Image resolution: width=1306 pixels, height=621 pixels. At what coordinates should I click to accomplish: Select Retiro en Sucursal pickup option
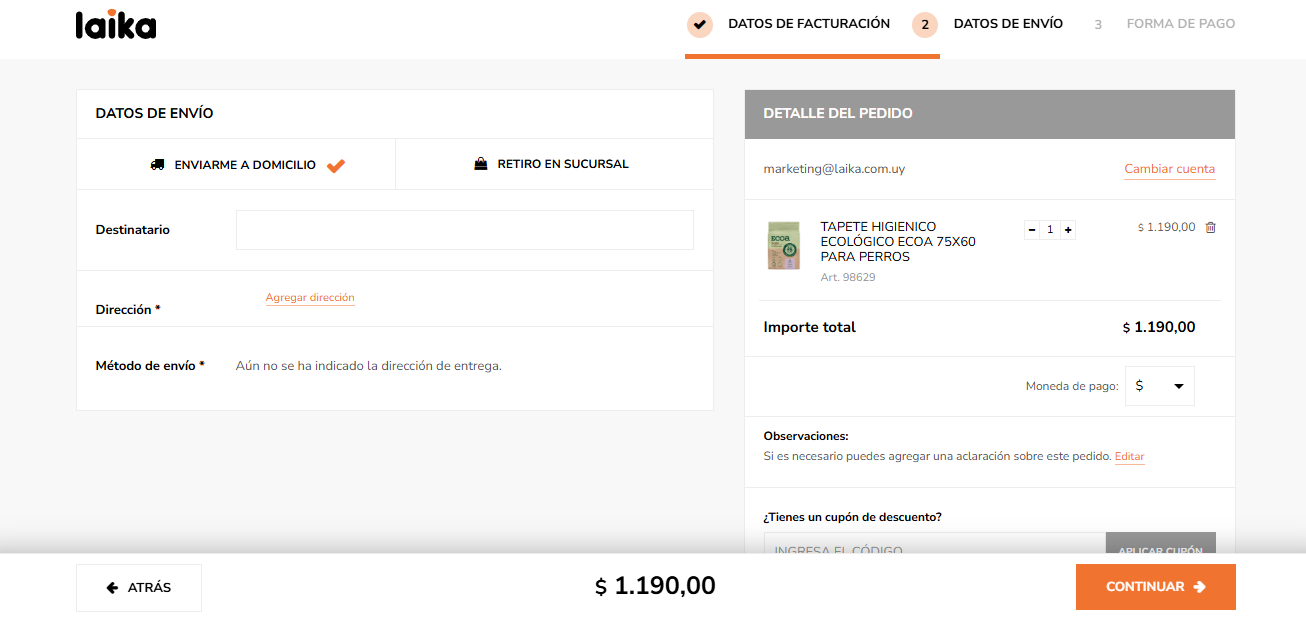(x=554, y=164)
